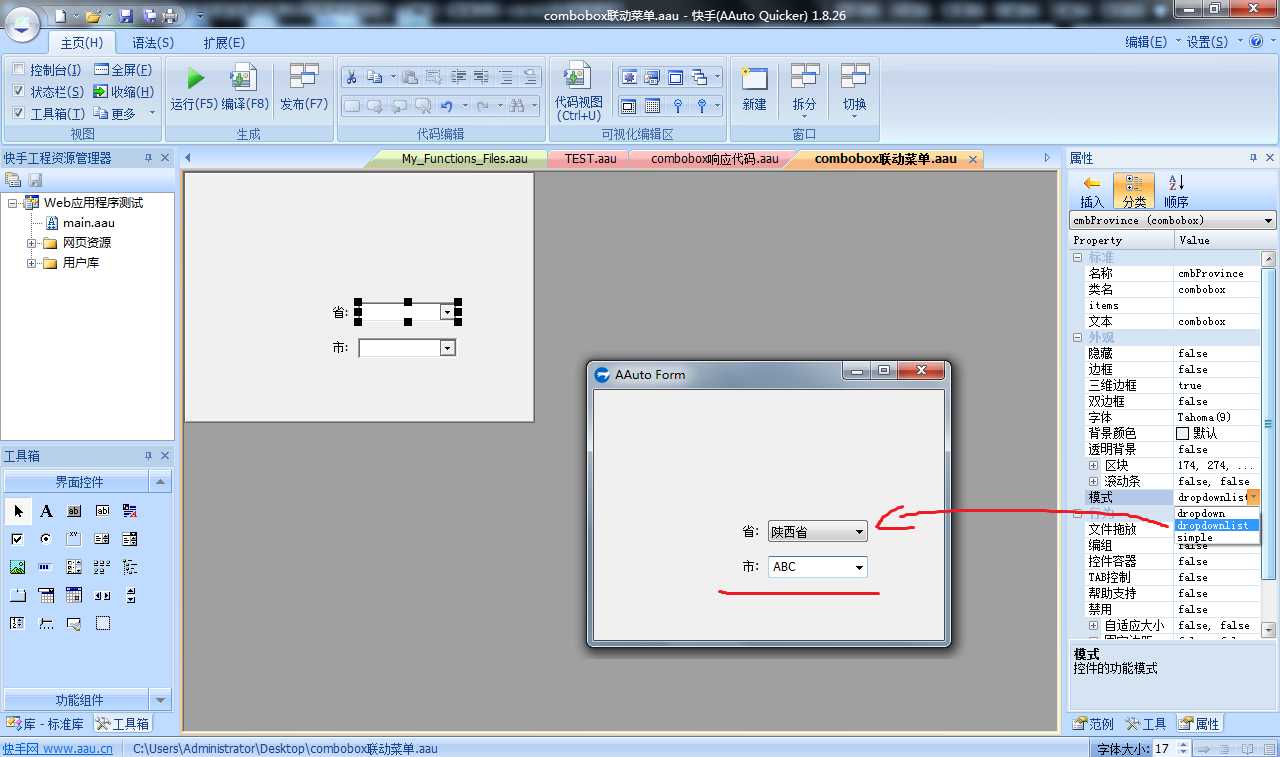
Task: Expand the 滚动条 property group
Action: click(1094, 481)
